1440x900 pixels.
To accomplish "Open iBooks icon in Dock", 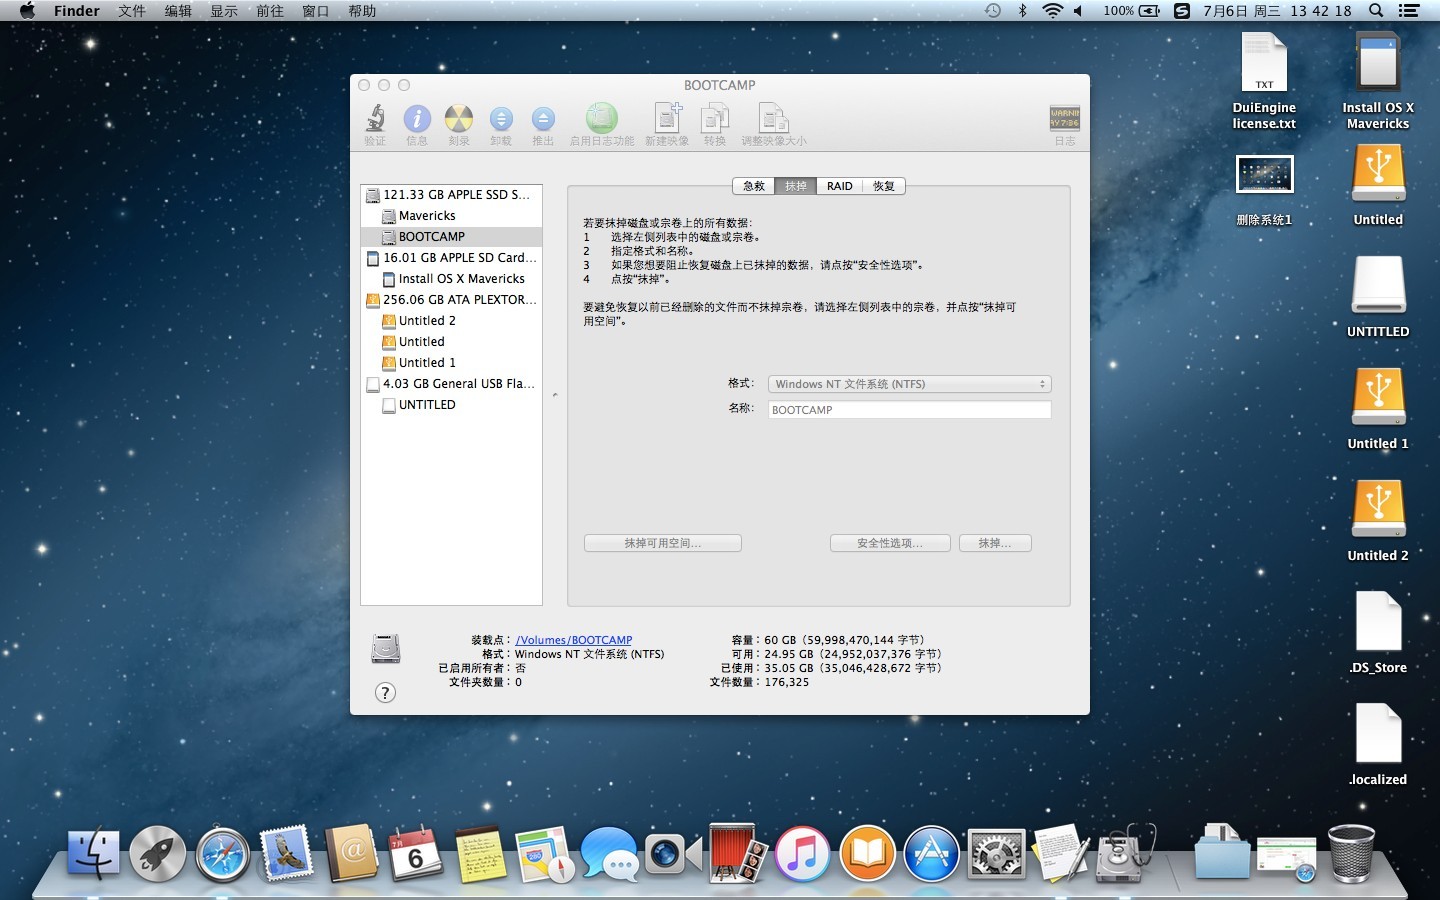I will [867, 854].
